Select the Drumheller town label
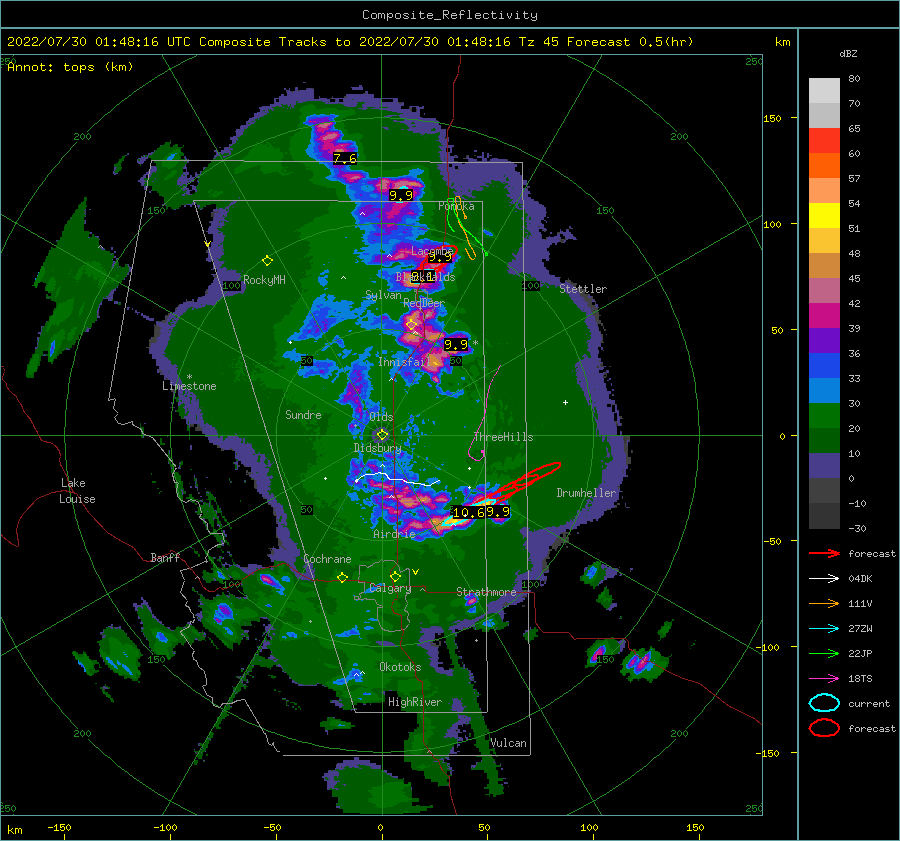This screenshot has width=900, height=841. pyautogui.click(x=586, y=493)
